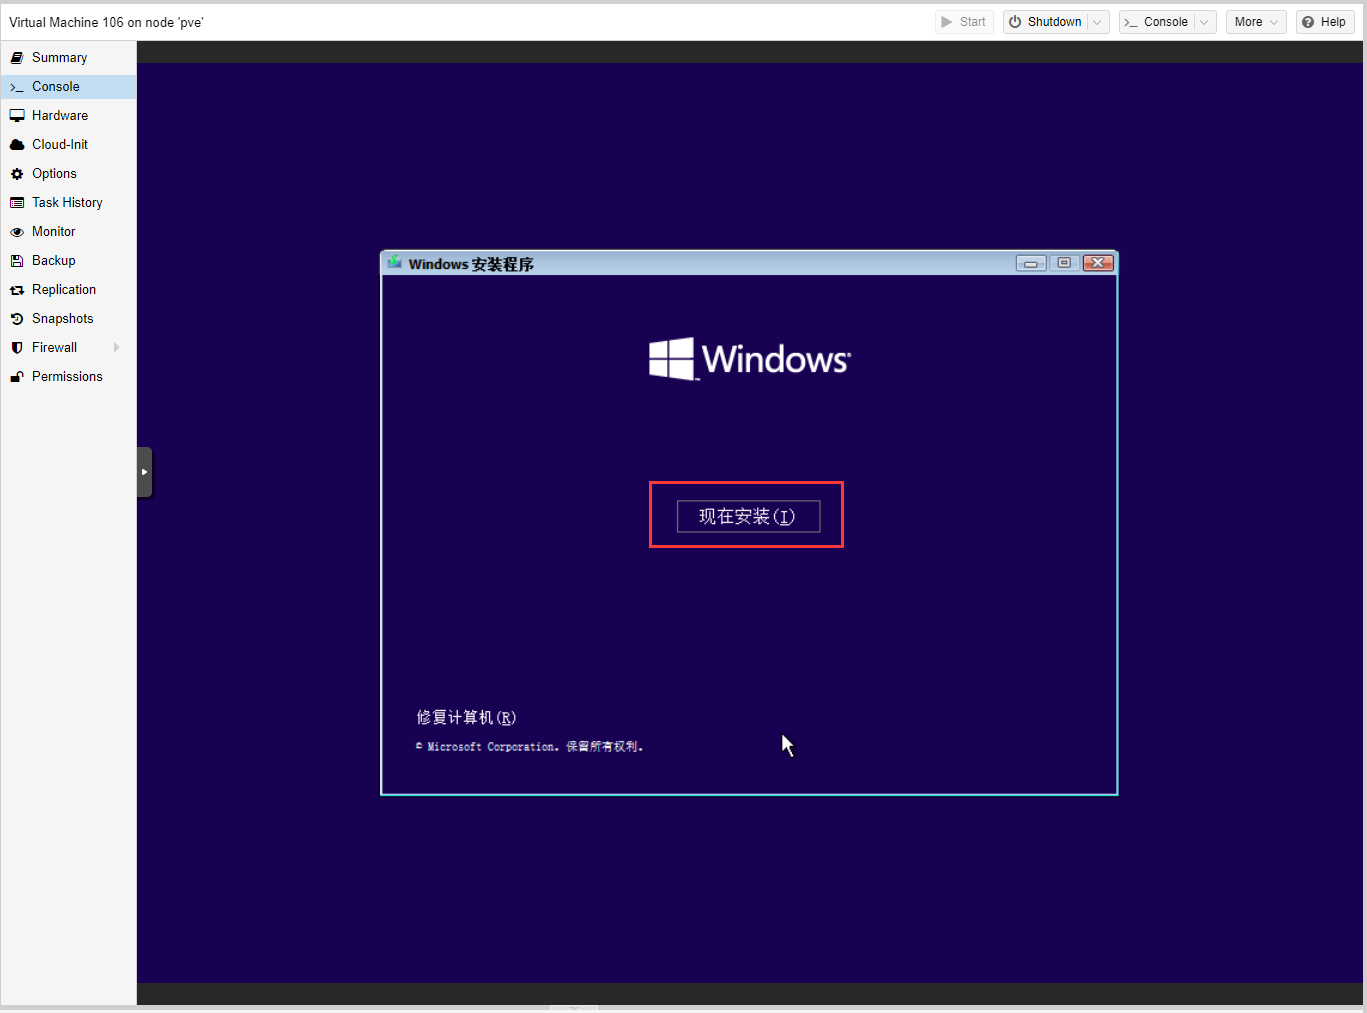Click the Firewall shield icon
Image resolution: width=1367 pixels, height=1013 pixels.
click(x=17, y=348)
